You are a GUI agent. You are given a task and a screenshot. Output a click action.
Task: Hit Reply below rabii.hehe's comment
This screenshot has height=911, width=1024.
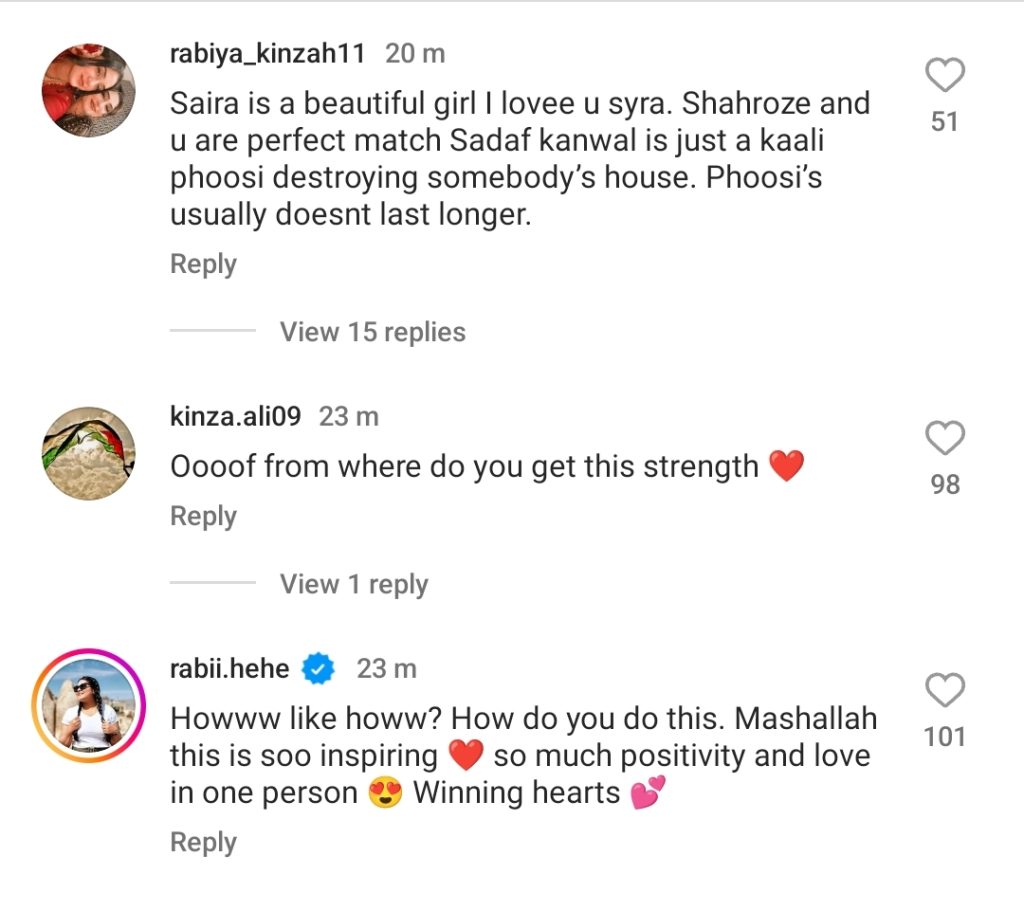pos(203,842)
